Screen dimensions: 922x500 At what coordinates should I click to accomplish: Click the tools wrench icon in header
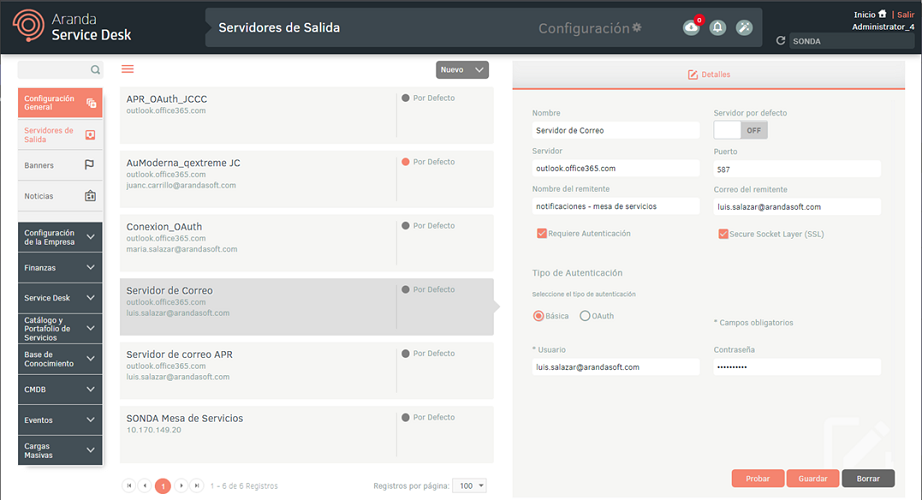click(x=744, y=27)
